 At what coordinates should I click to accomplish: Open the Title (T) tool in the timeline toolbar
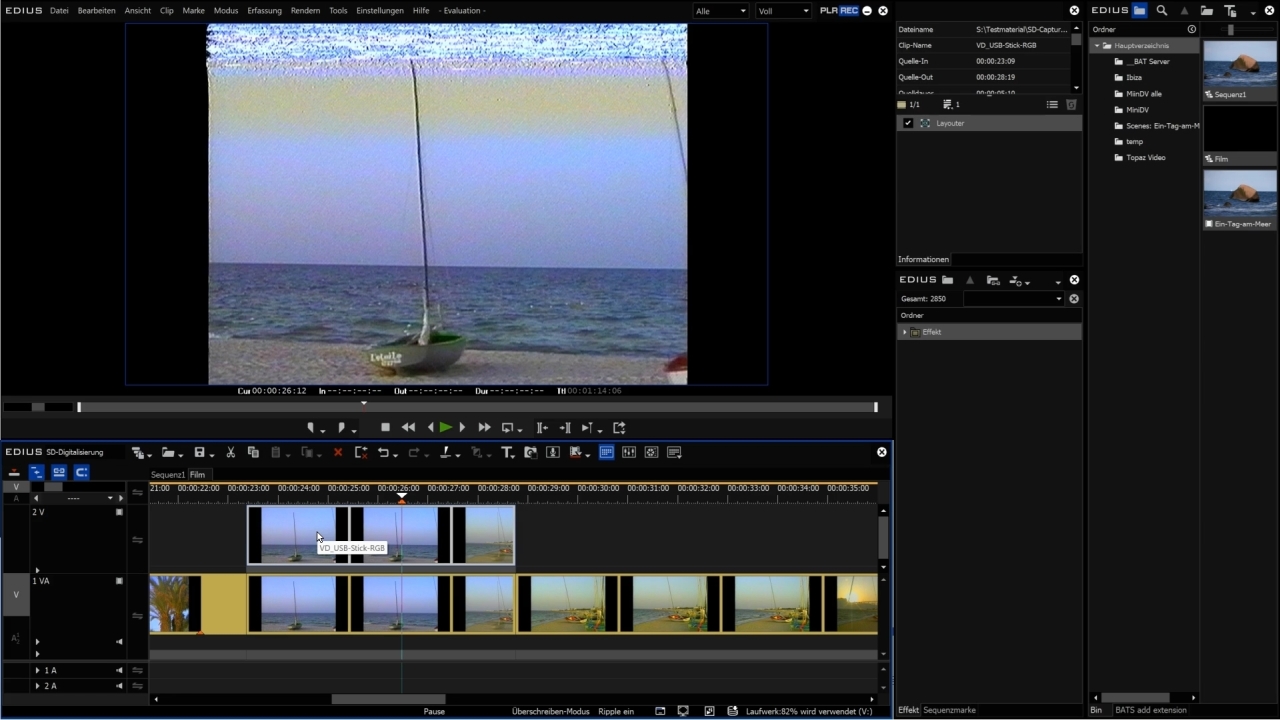(x=507, y=452)
